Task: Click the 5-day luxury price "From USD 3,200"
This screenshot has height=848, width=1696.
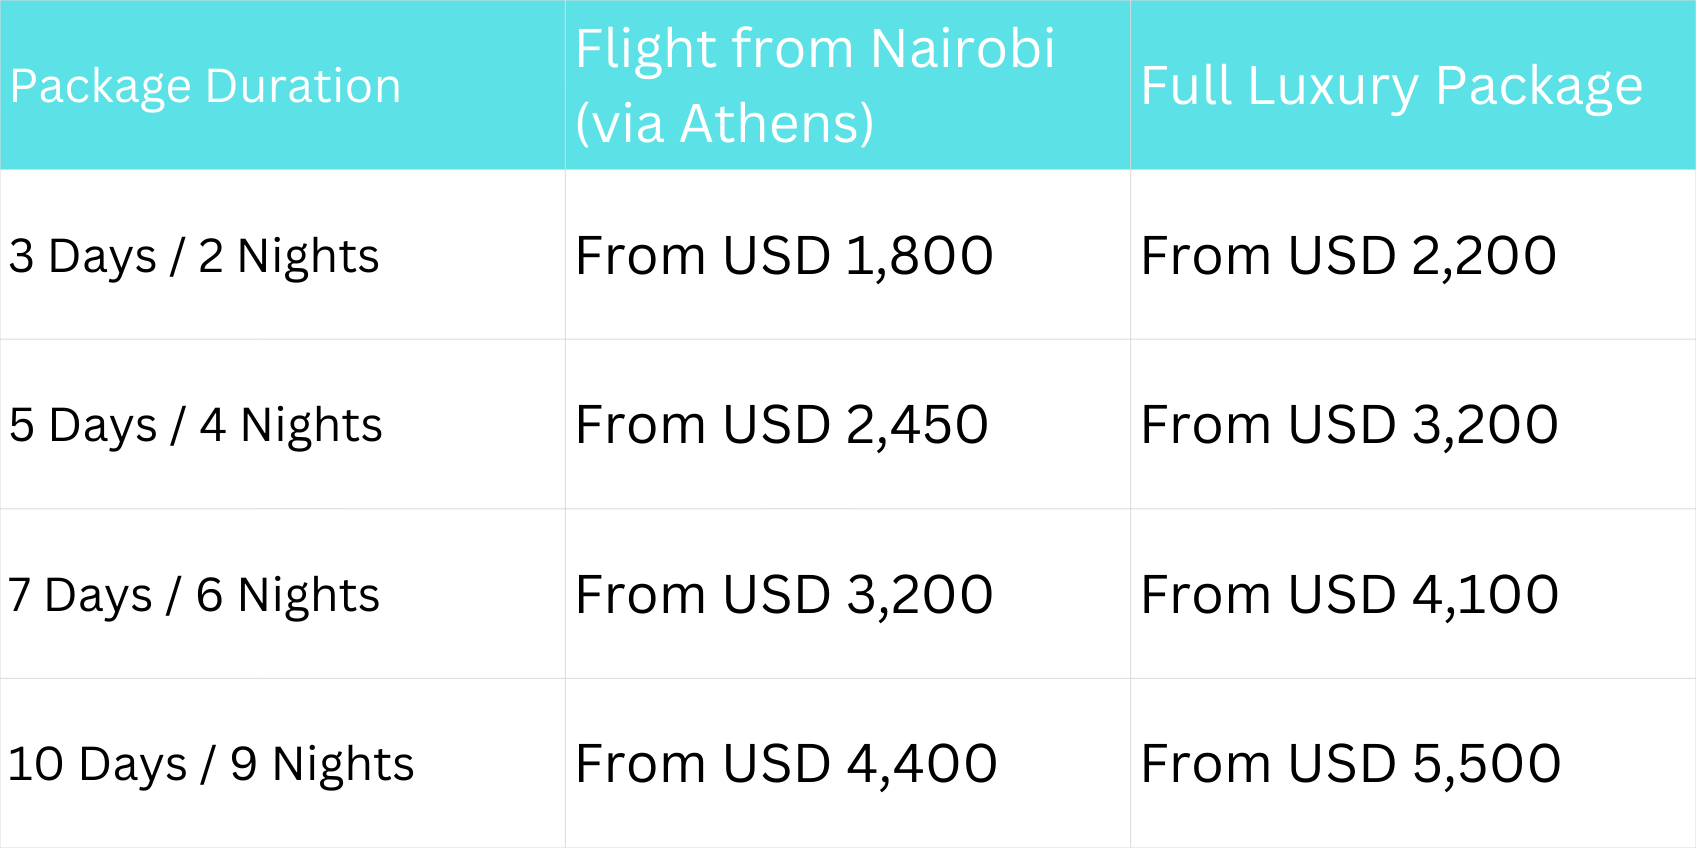Action: click(1349, 425)
